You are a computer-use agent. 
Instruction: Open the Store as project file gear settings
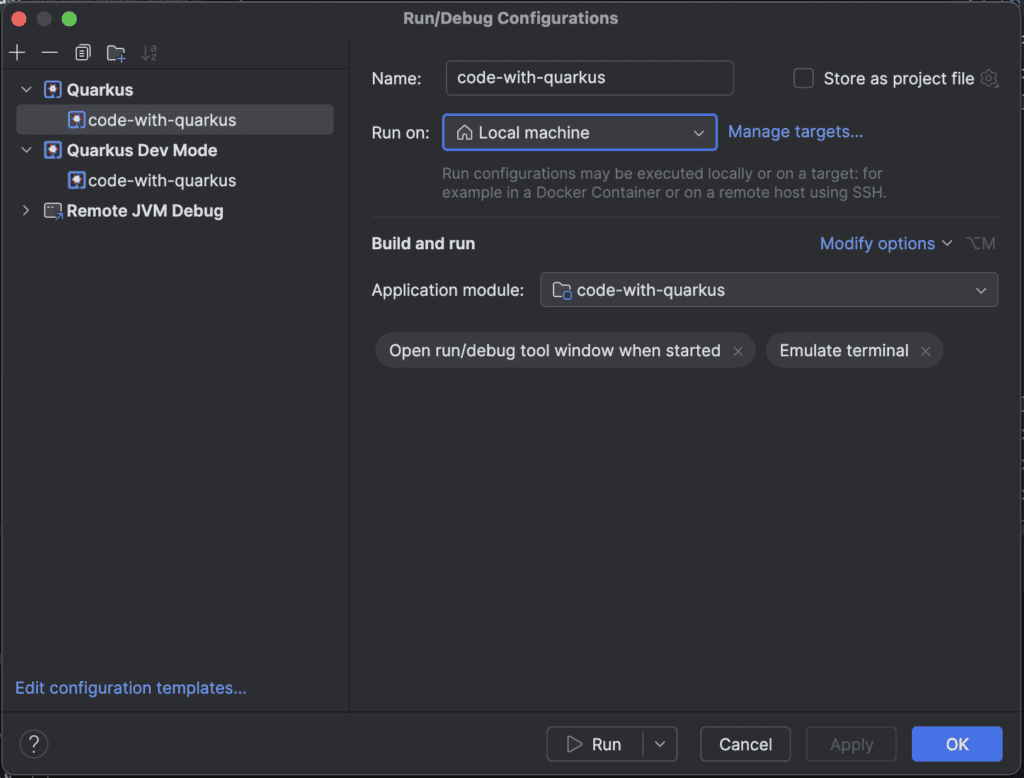(x=989, y=78)
